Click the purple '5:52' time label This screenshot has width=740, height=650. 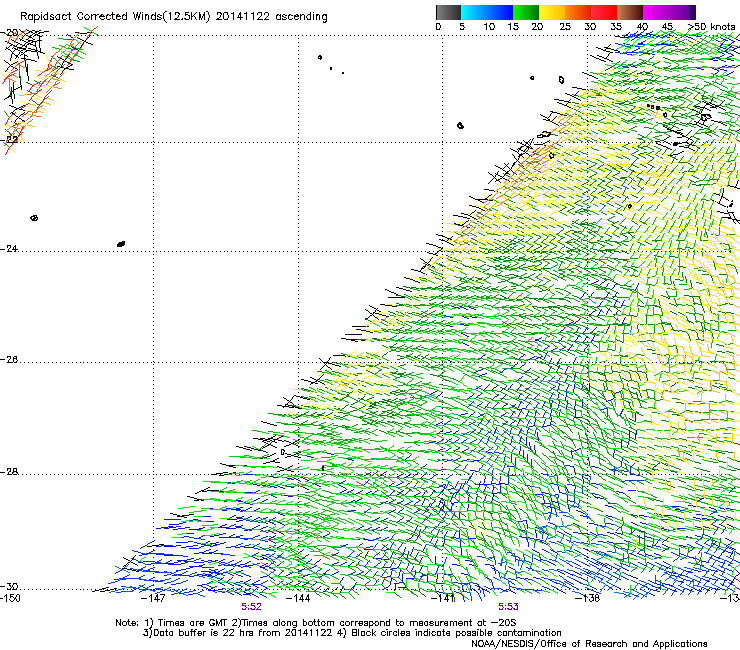(251, 607)
